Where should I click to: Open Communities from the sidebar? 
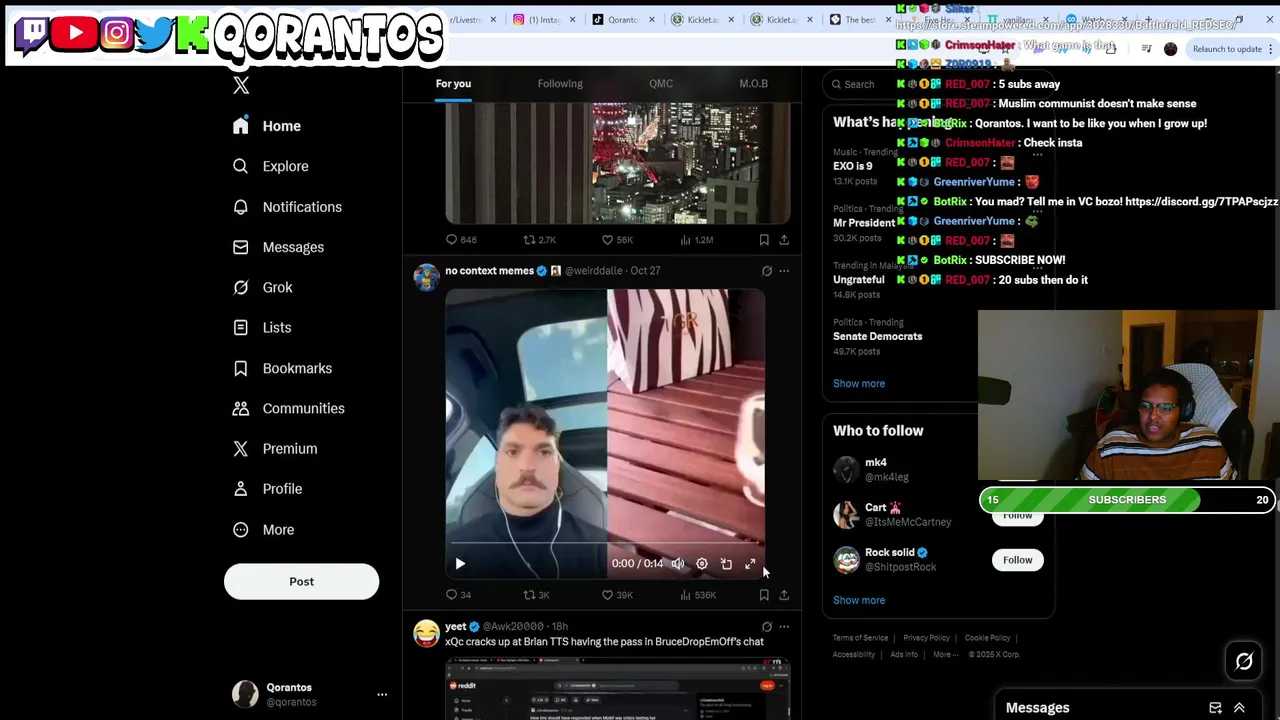(x=289, y=408)
